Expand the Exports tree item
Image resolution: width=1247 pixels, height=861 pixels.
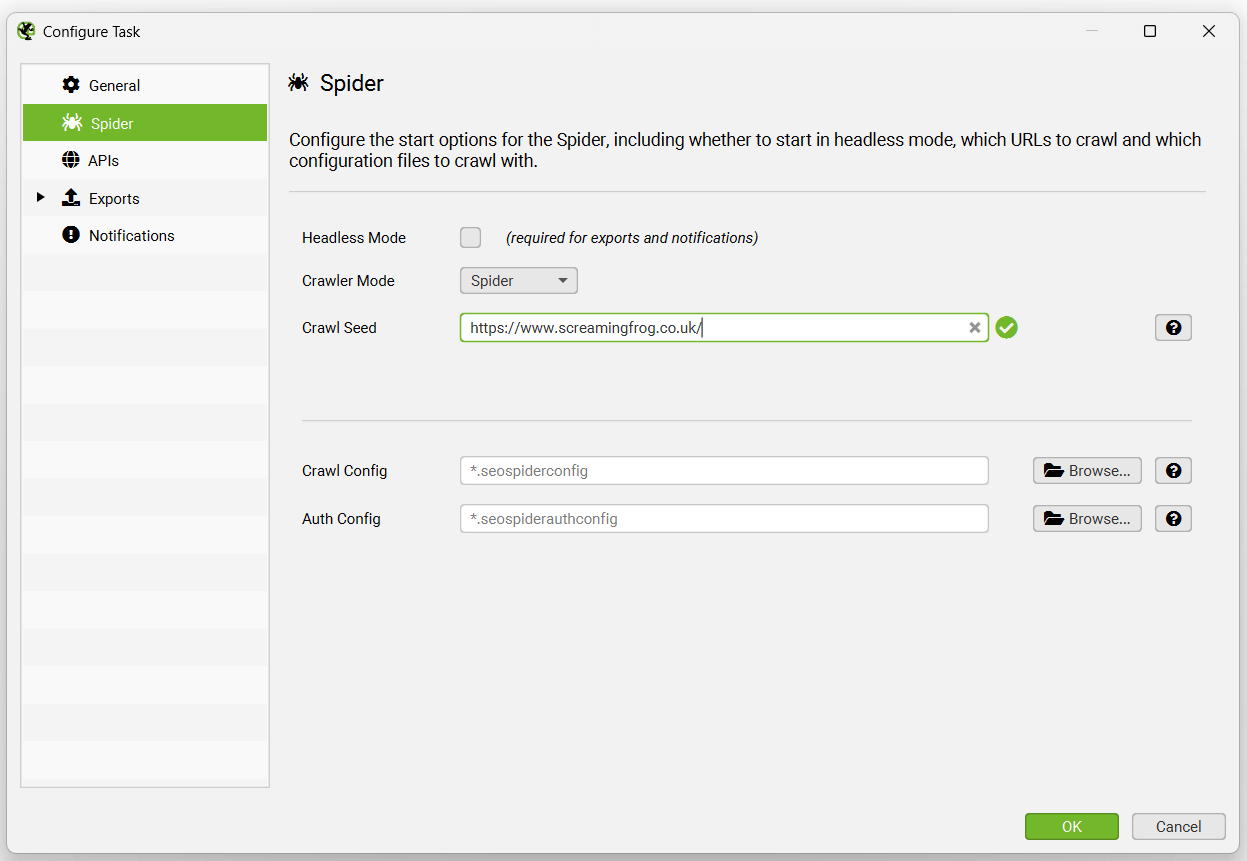point(41,197)
